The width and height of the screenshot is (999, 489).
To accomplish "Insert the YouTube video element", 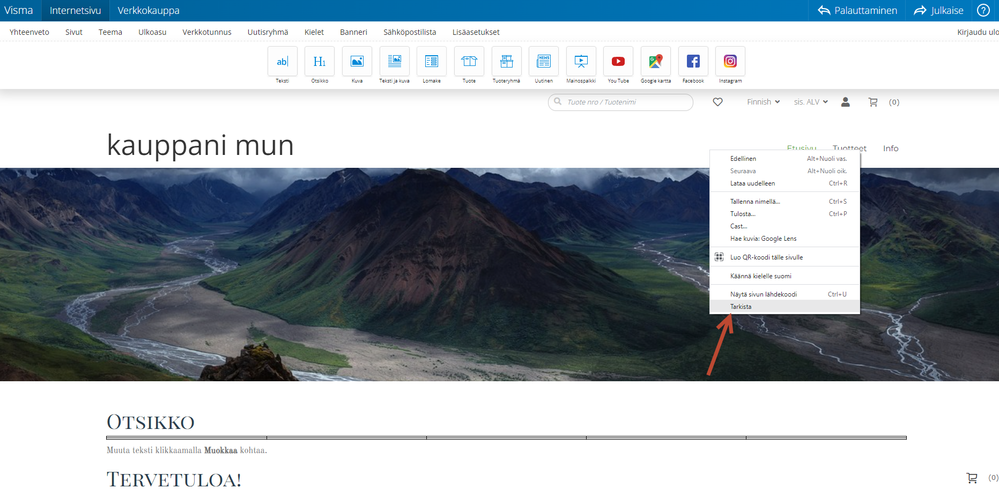I will tap(618, 62).
